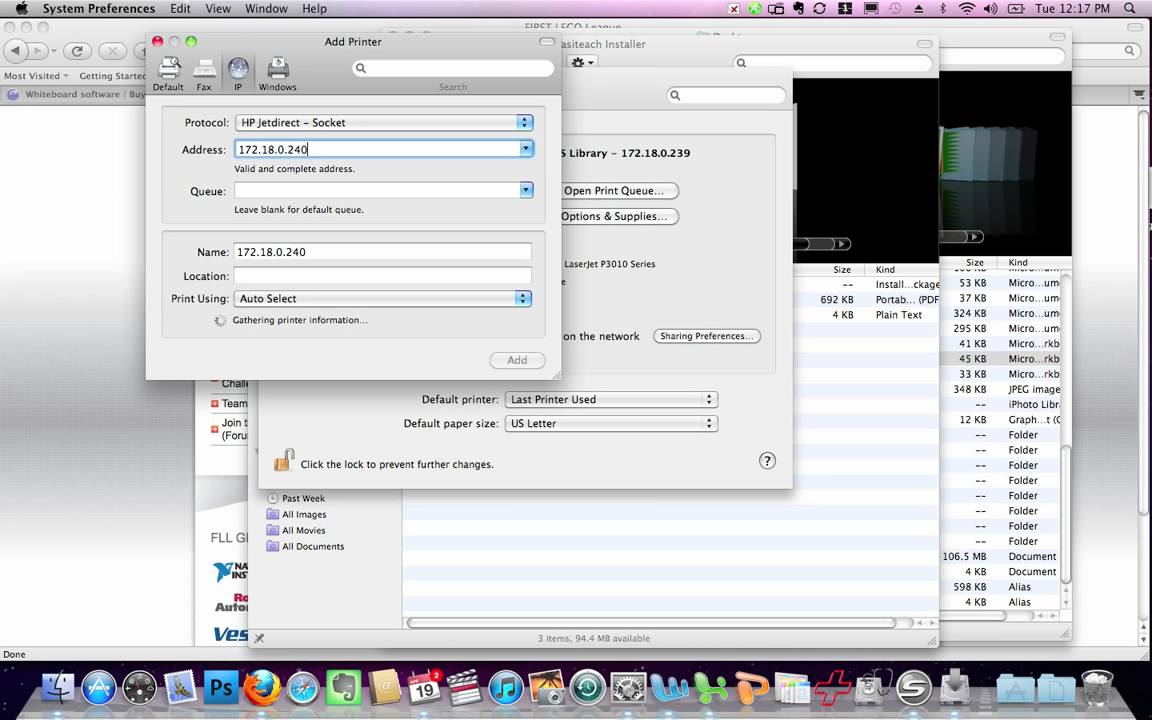Change the Default paper size dropdown

click(610, 423)
